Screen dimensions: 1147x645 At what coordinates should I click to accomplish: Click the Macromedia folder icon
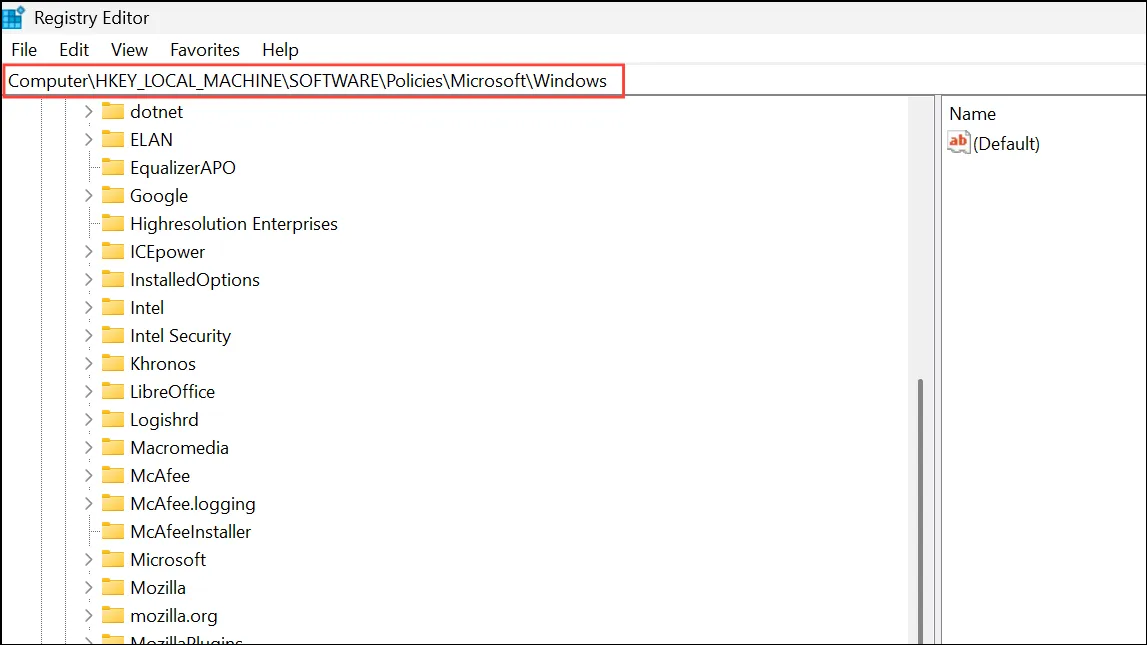113,447
